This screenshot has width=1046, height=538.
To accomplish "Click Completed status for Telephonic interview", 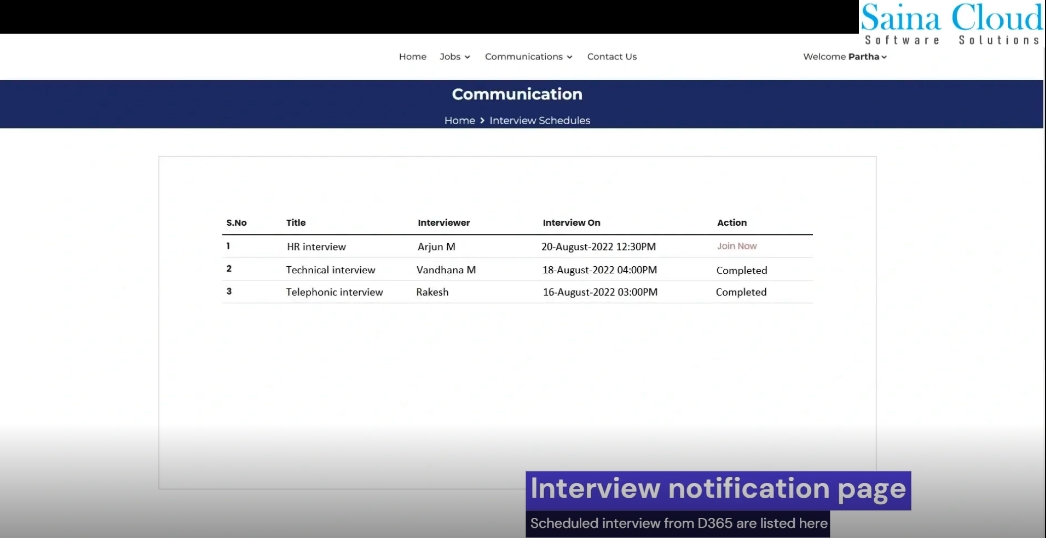I will 741,292.
